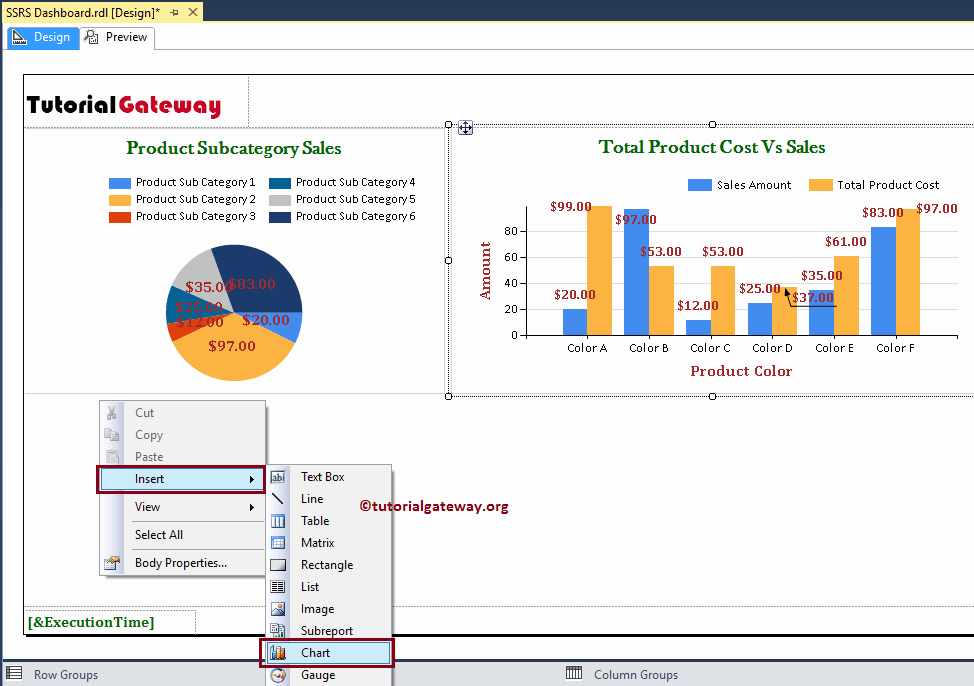Click the List report item icon

click(x=278, y=587)
